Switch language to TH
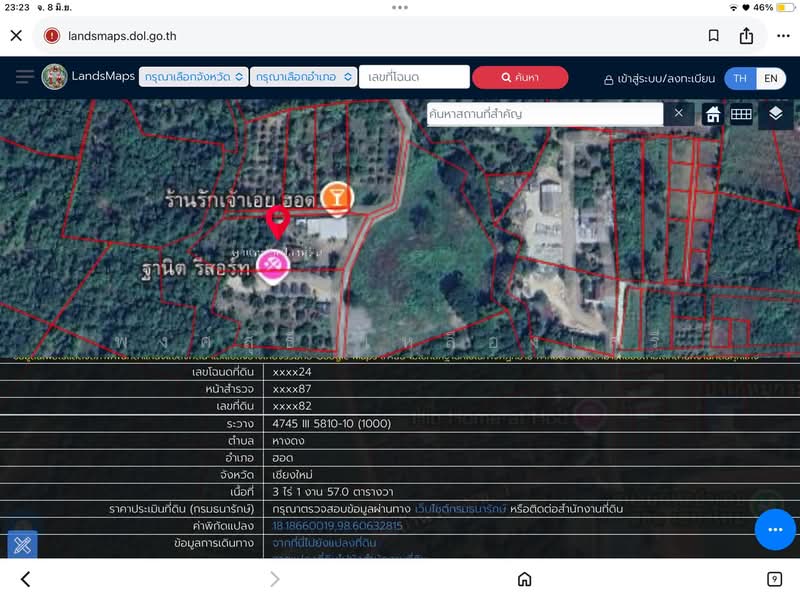Image resolution: width=800 pixels, height=600 pixels. pyautogui.click(x=740, y=79)
